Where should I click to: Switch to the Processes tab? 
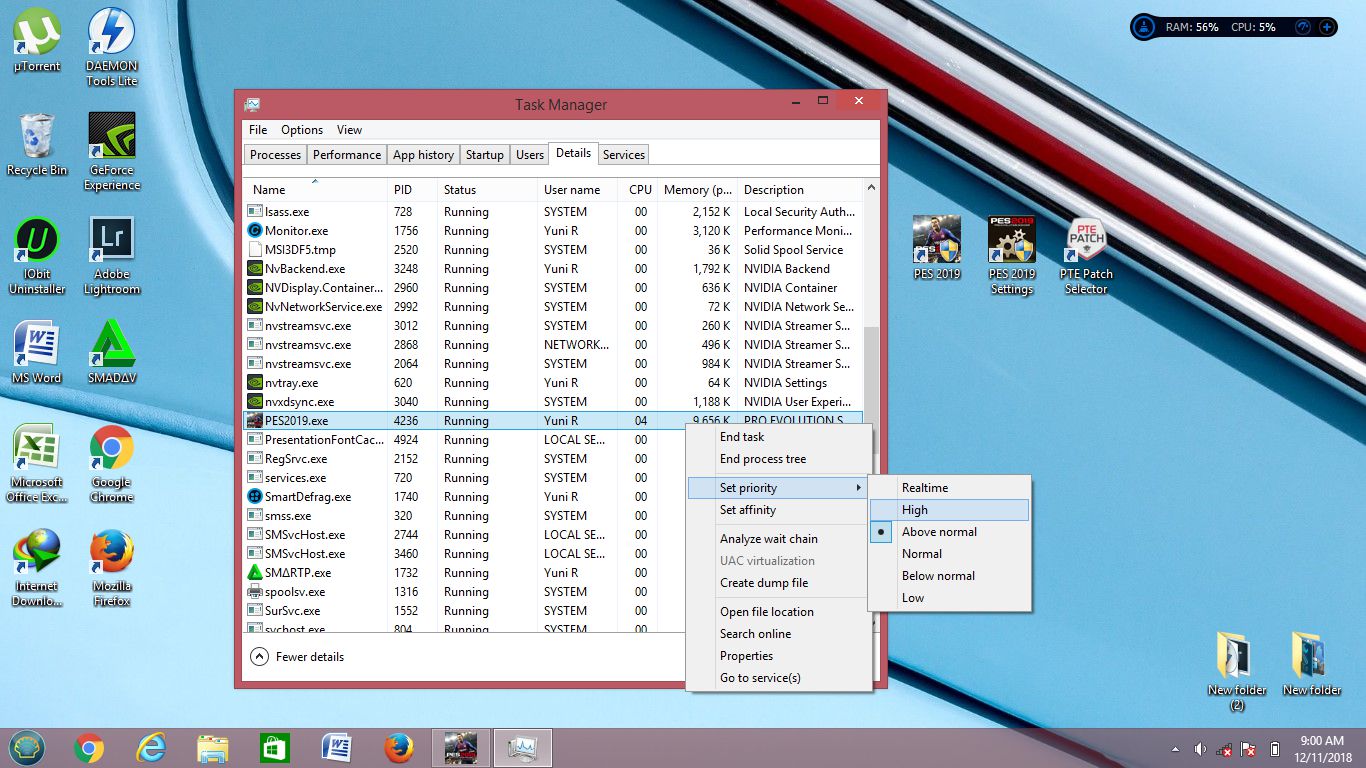click(275, 155)
